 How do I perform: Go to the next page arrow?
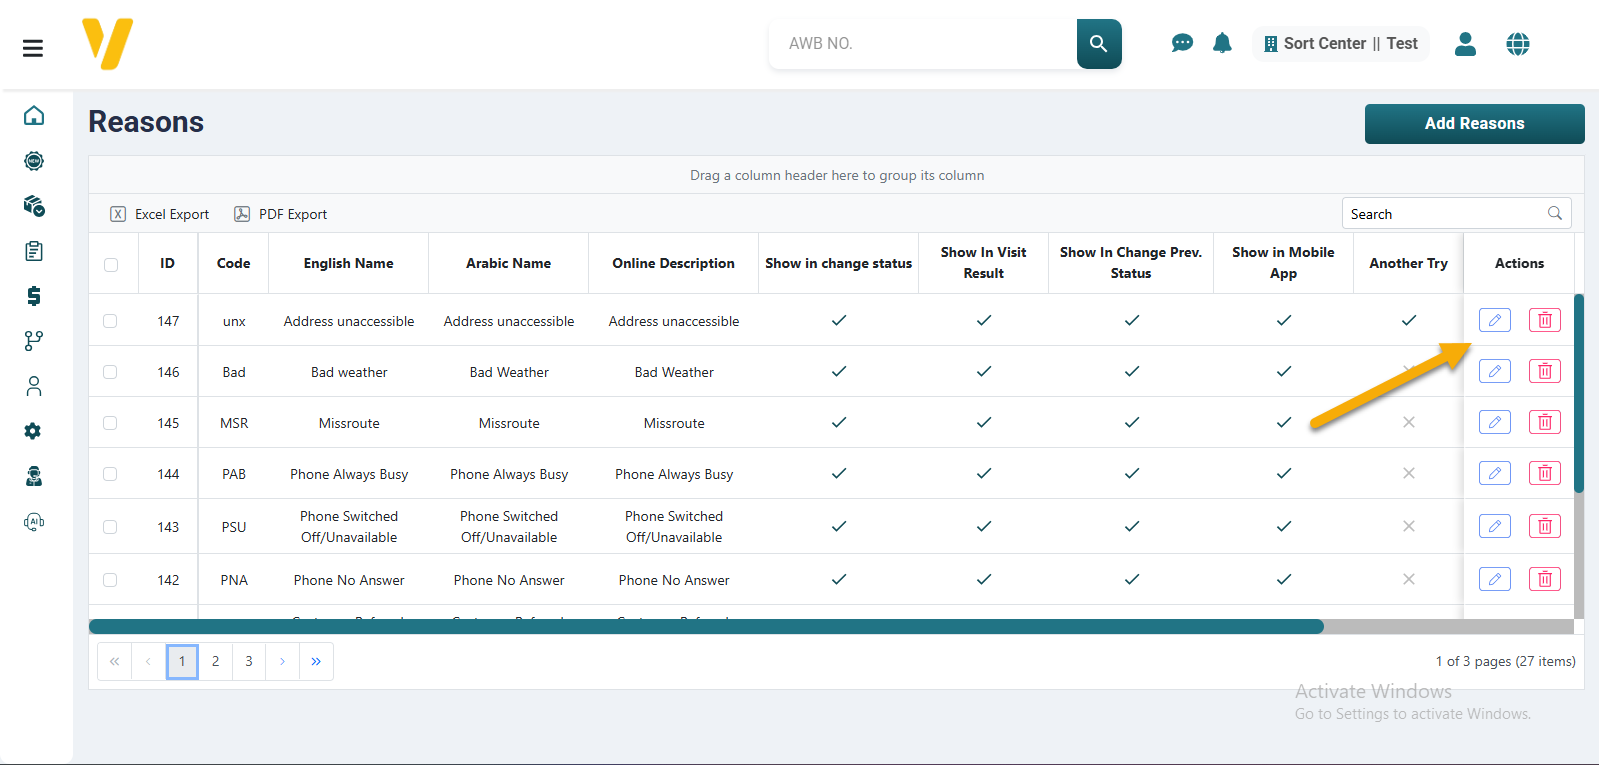(x=282, y=661)
